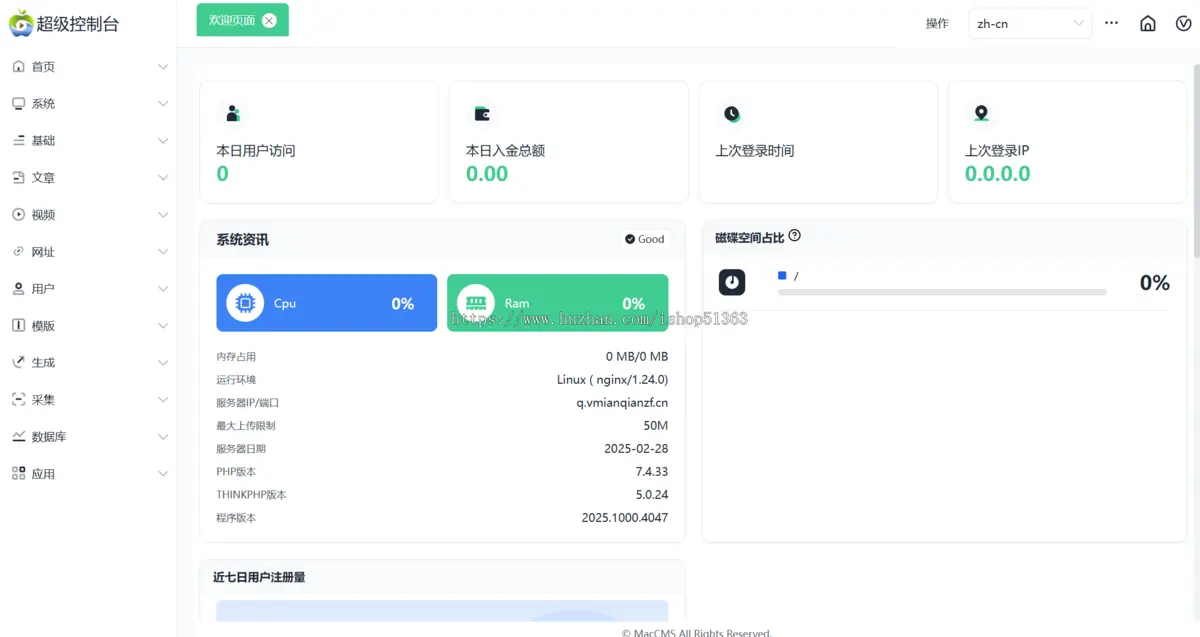Click the circled V icon top right

tap(1183, 23)
